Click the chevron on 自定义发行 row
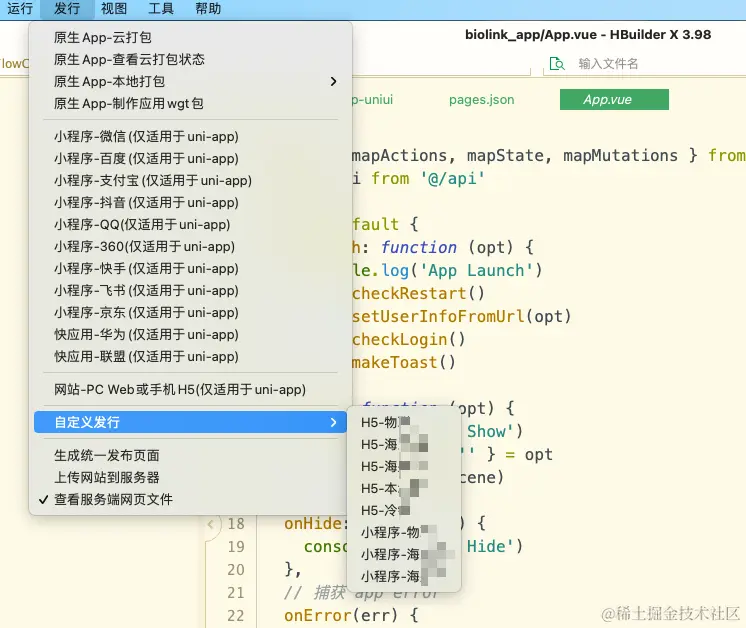The width and height of the screenshot is (746, 628). [334, 422]
